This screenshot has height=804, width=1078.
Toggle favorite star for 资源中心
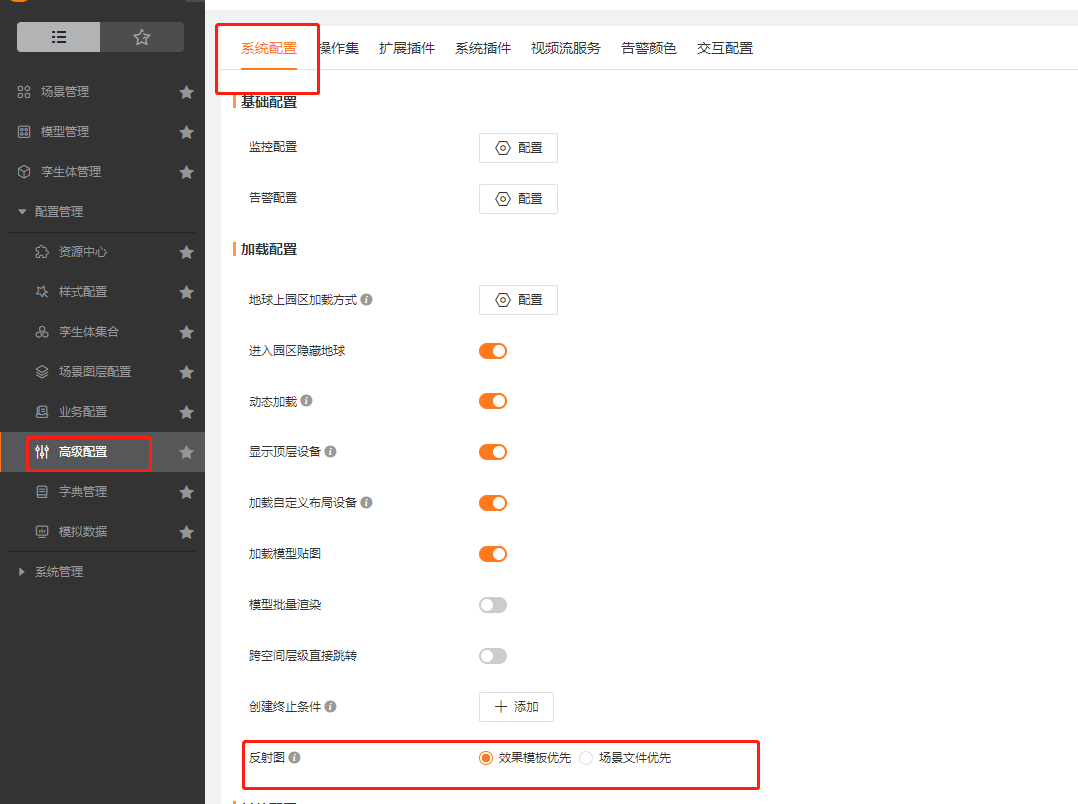[x=186, y=252]
